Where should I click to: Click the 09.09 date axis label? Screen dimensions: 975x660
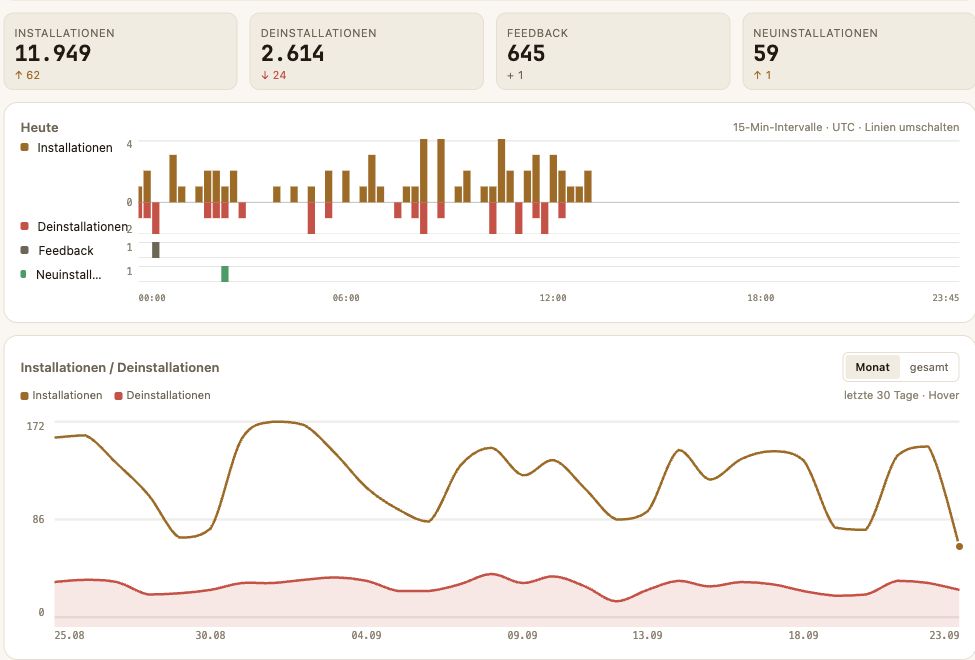tap(522, 635)
